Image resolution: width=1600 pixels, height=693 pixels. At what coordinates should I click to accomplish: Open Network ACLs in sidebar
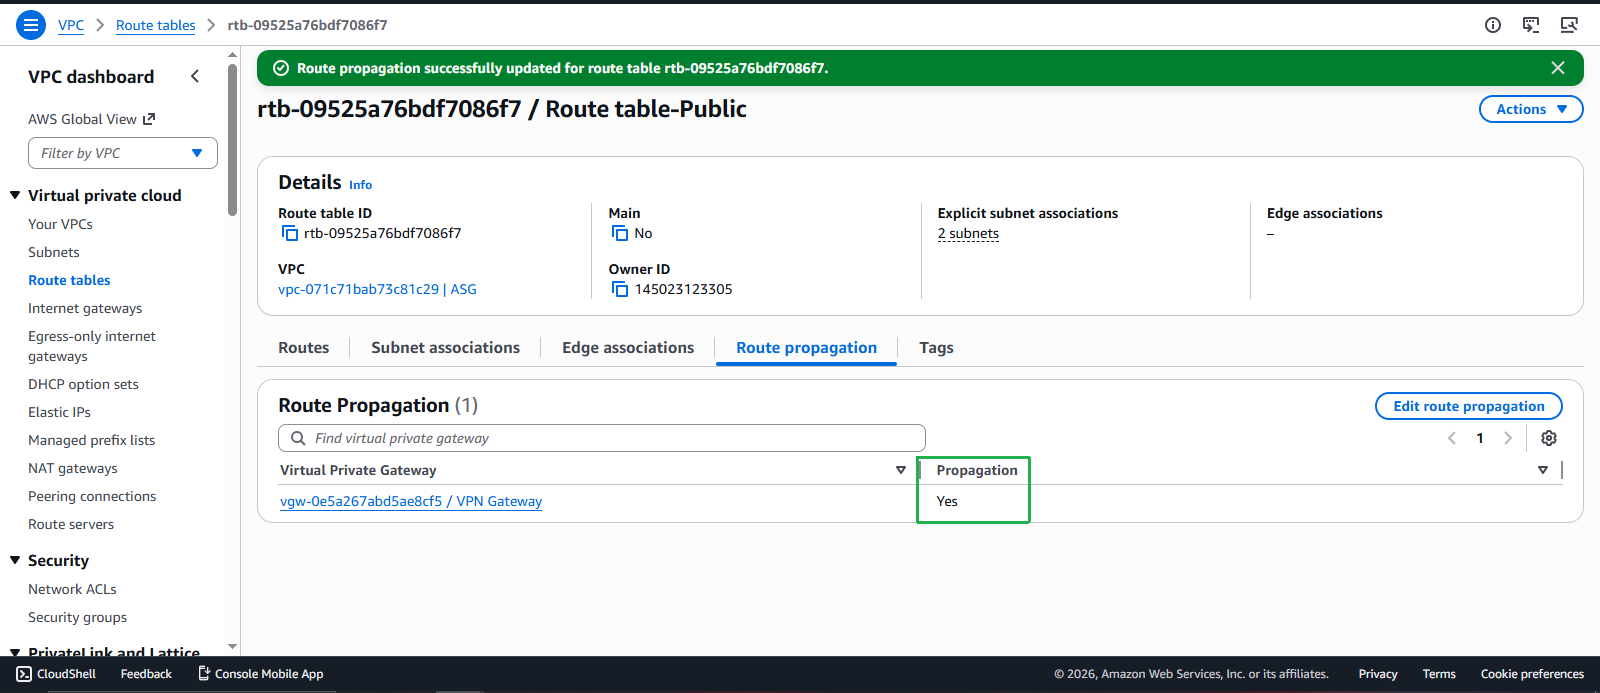click(72, 589)
